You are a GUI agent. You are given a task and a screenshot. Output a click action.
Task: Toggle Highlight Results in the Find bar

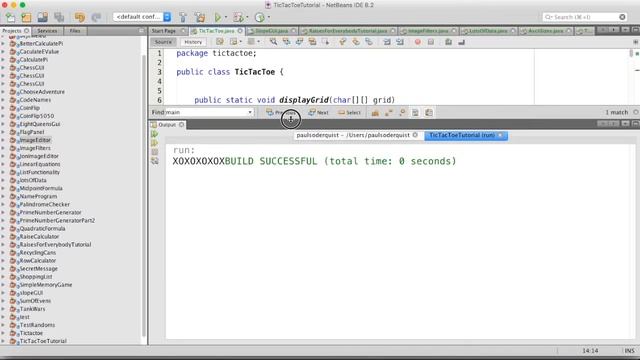coord(415,113)
